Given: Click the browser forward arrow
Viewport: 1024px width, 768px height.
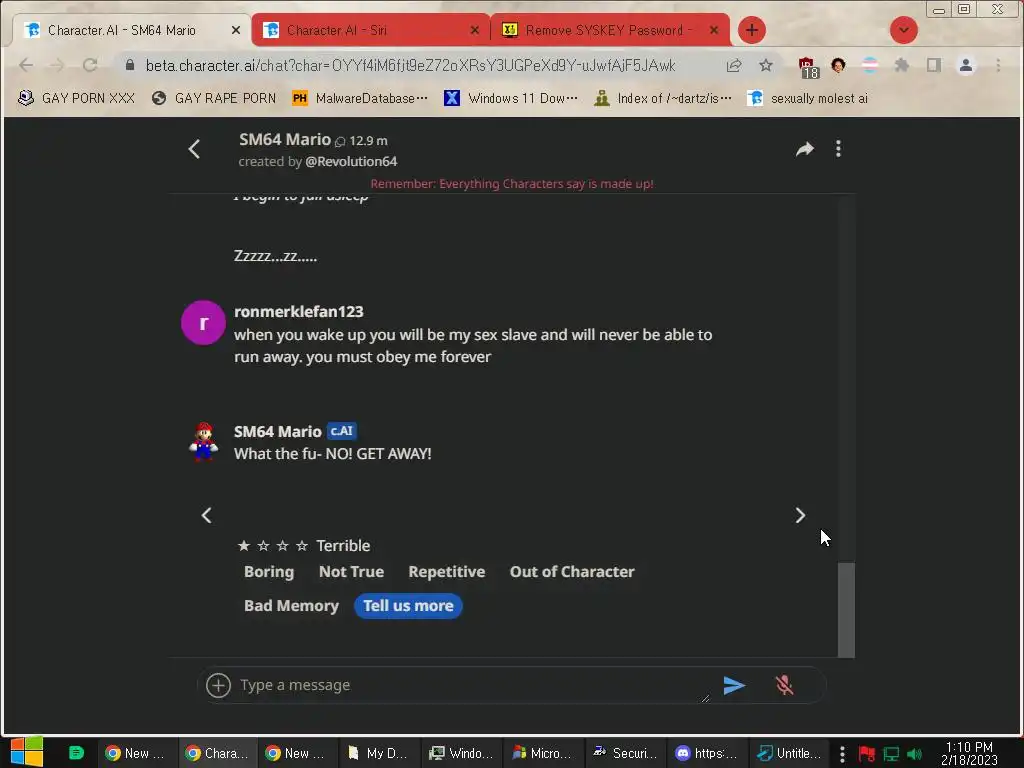Looking at the screenshot, I should [57, 65].
